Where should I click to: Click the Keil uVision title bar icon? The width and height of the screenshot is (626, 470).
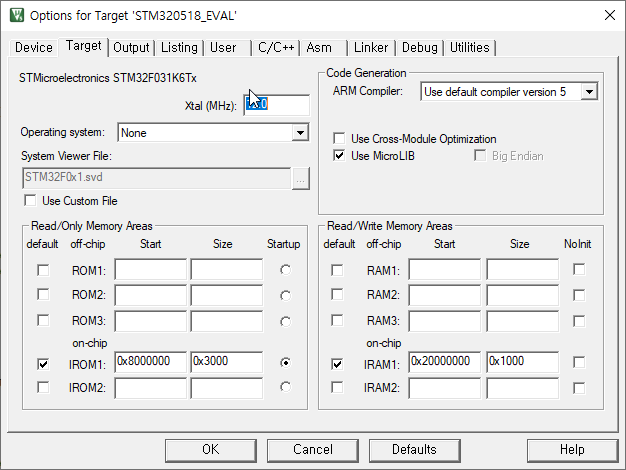pyautogui.click(x=16, y=15)
